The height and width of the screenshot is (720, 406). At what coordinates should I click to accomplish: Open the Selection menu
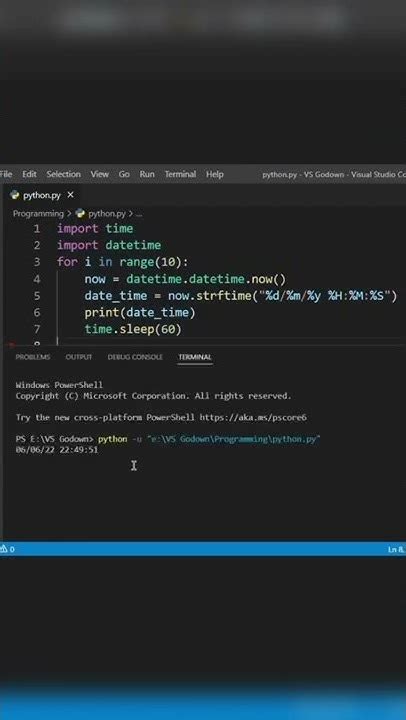(63, 174)
